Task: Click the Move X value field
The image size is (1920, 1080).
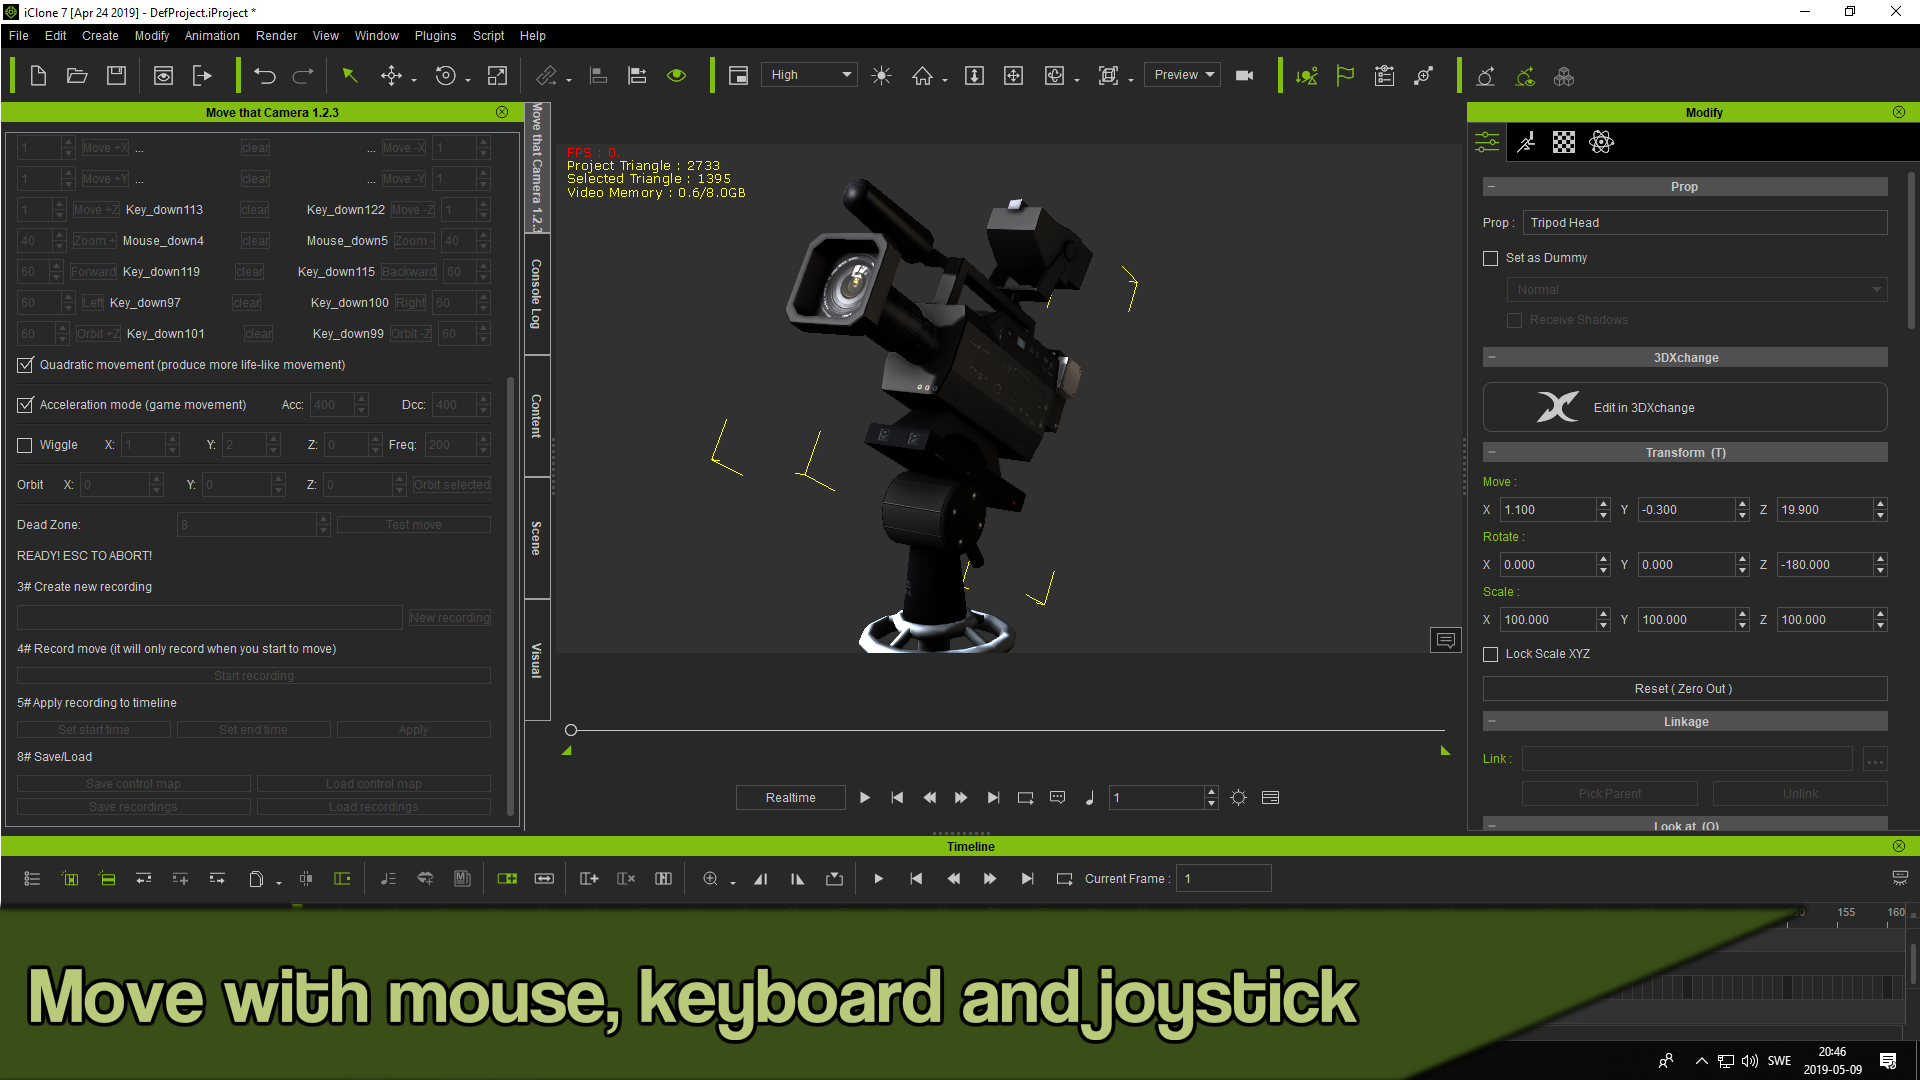Action: click(1548, 510)
